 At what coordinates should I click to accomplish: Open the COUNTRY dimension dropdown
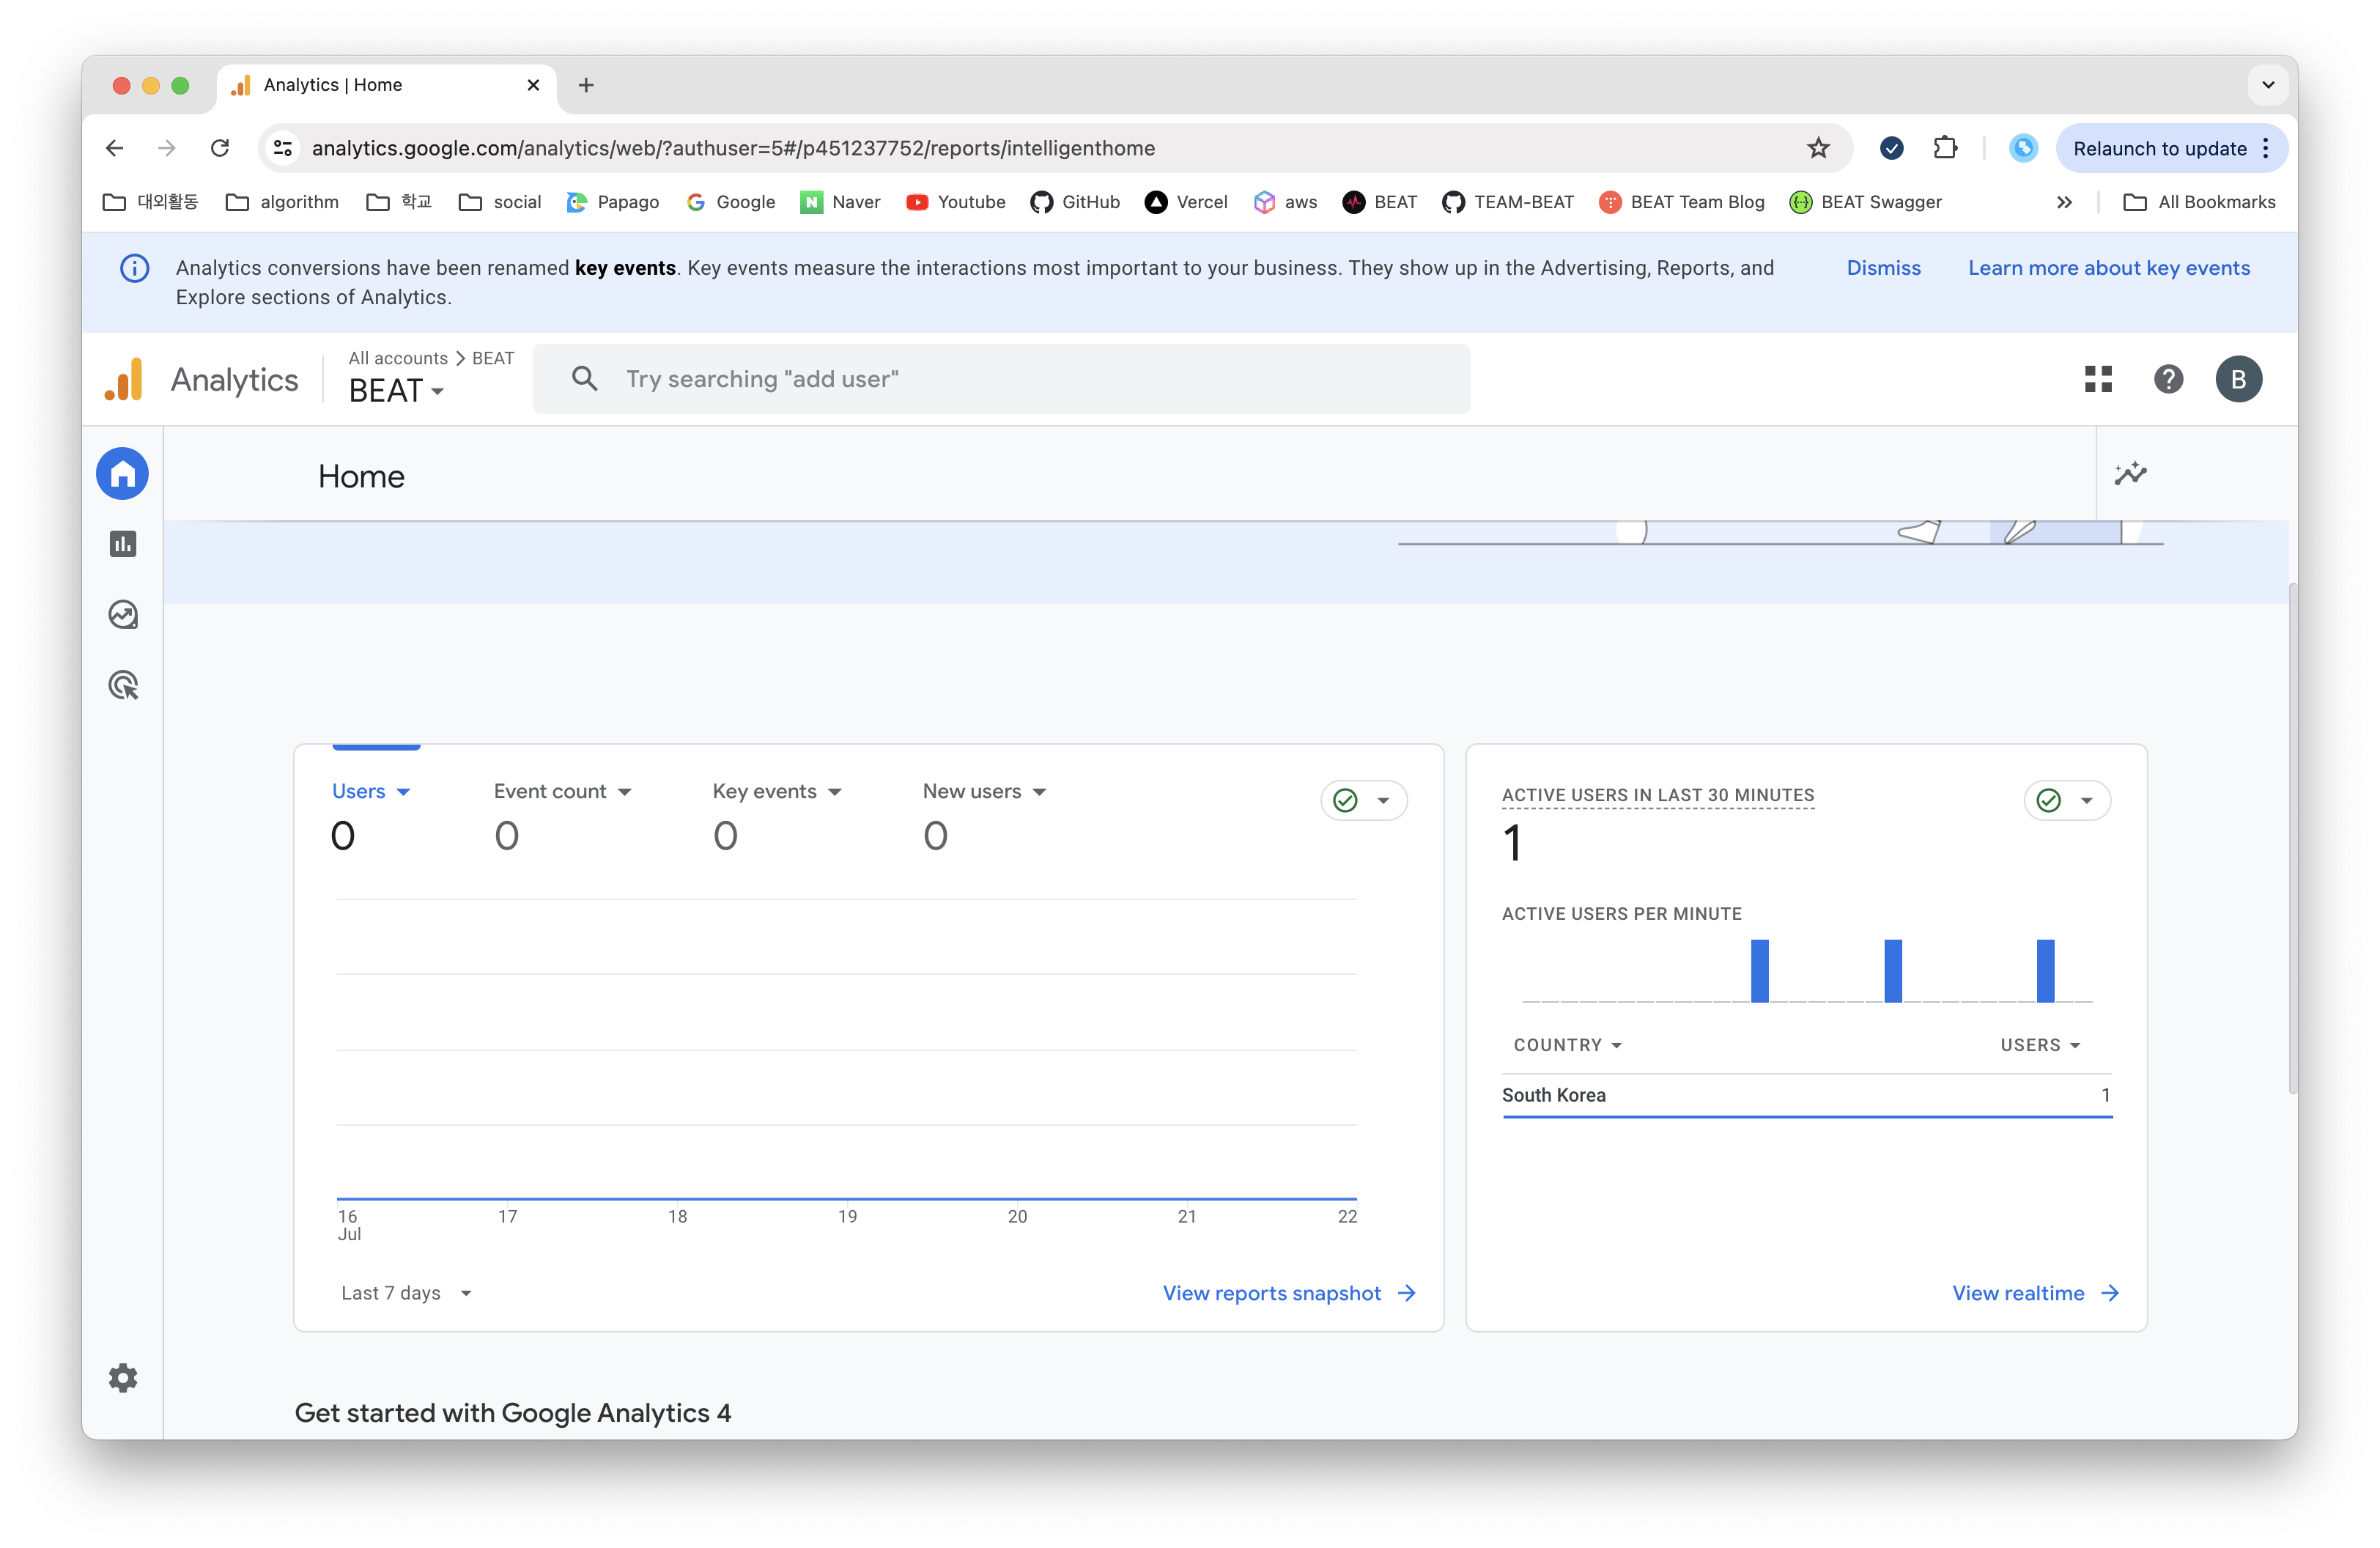coord(1567,1045)
